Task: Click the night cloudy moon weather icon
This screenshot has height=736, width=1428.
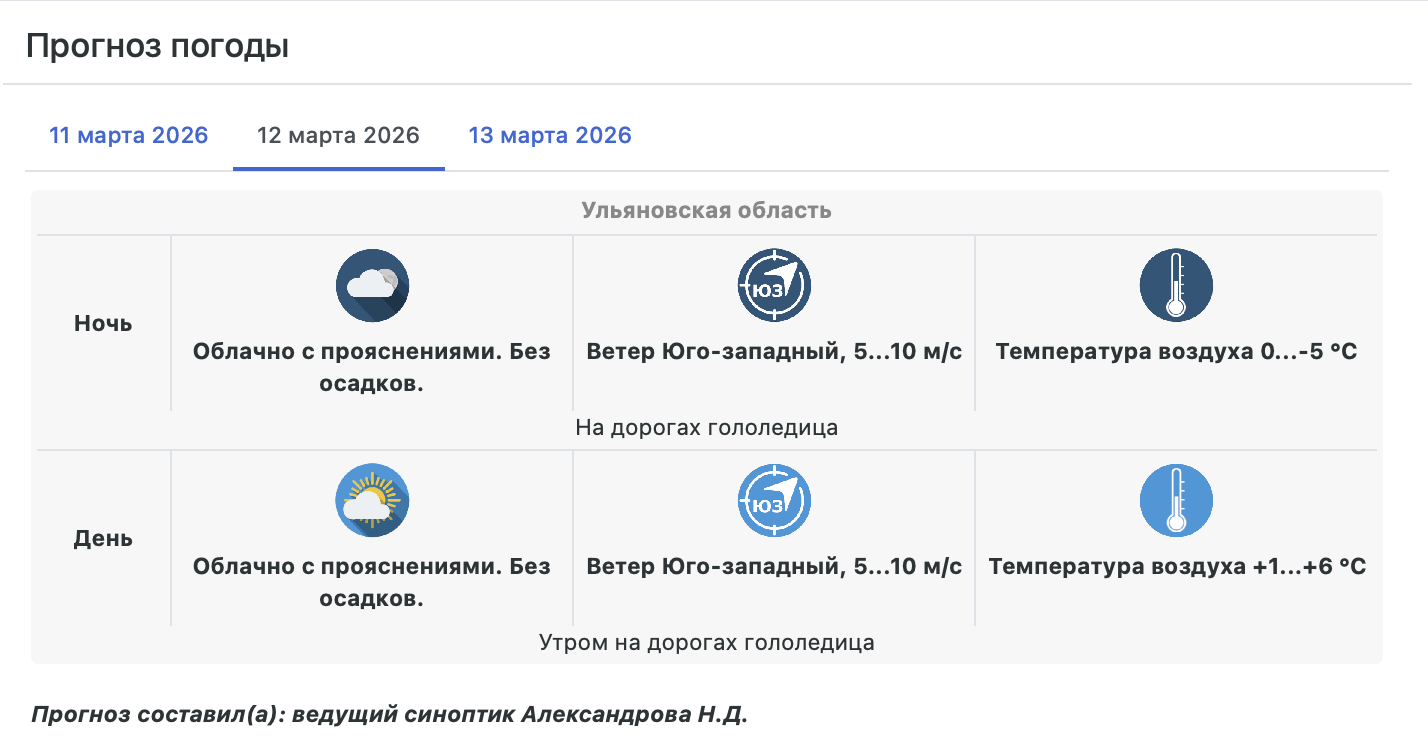Action: point(372,286)
